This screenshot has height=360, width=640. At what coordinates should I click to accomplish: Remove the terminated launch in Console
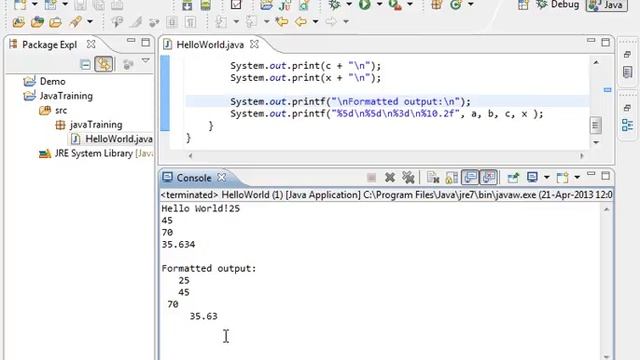[389, 178]
